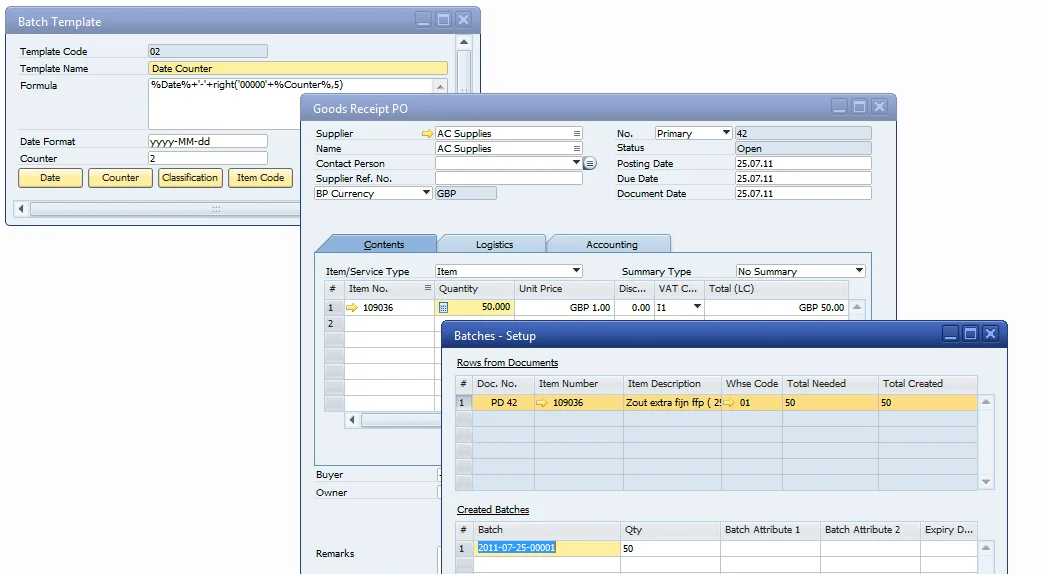Click the Created Batches scroll up arrow

pos(986,547)
